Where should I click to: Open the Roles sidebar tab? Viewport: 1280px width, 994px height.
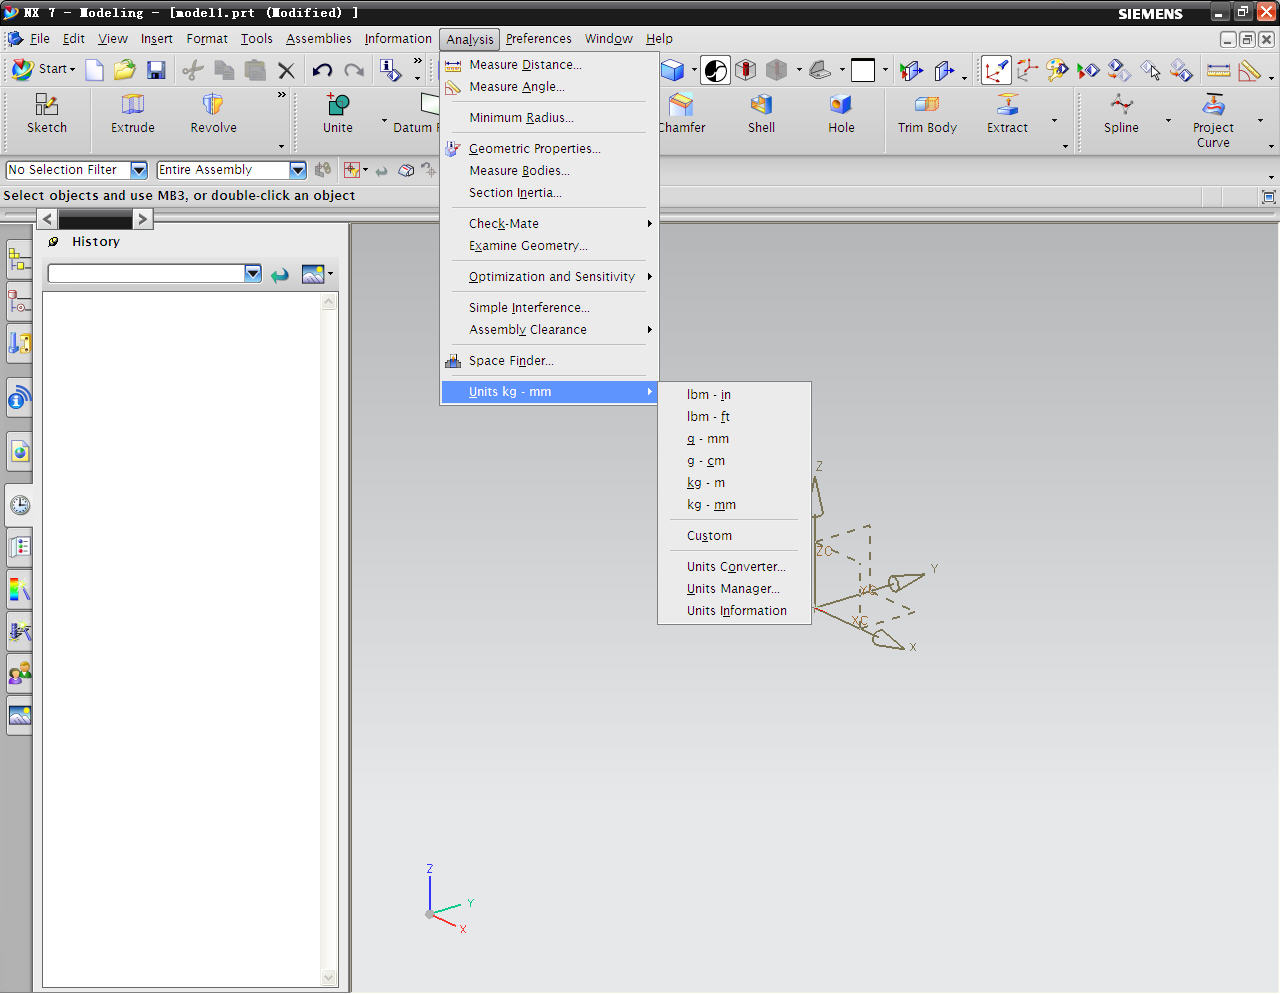click(19, 673)
